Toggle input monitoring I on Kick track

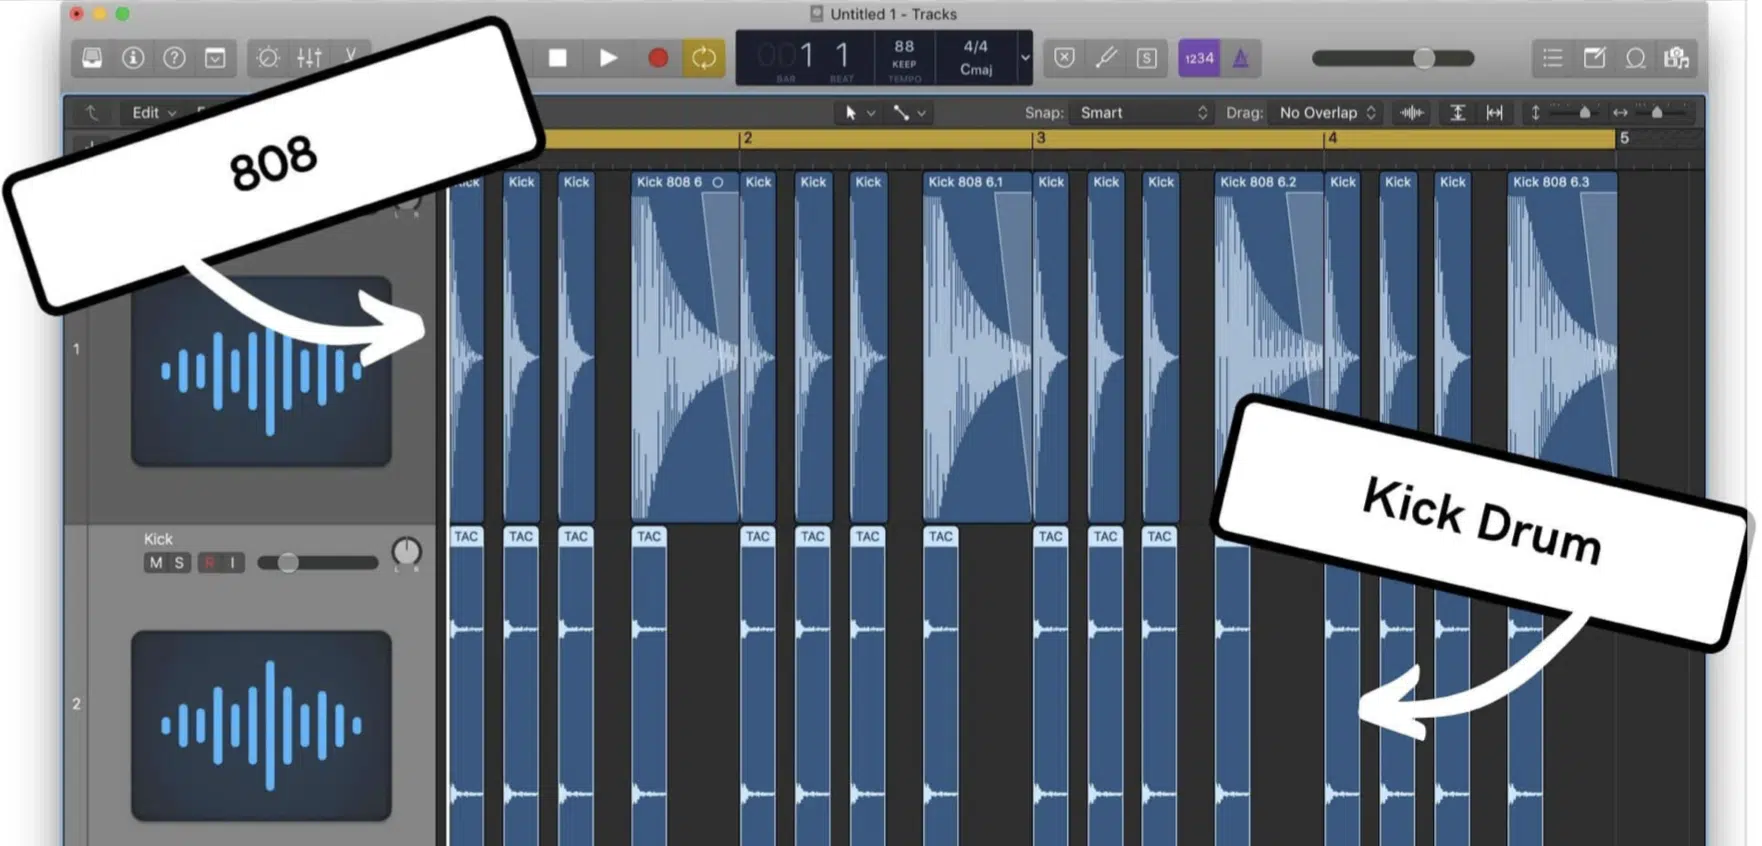pos(232,563)
